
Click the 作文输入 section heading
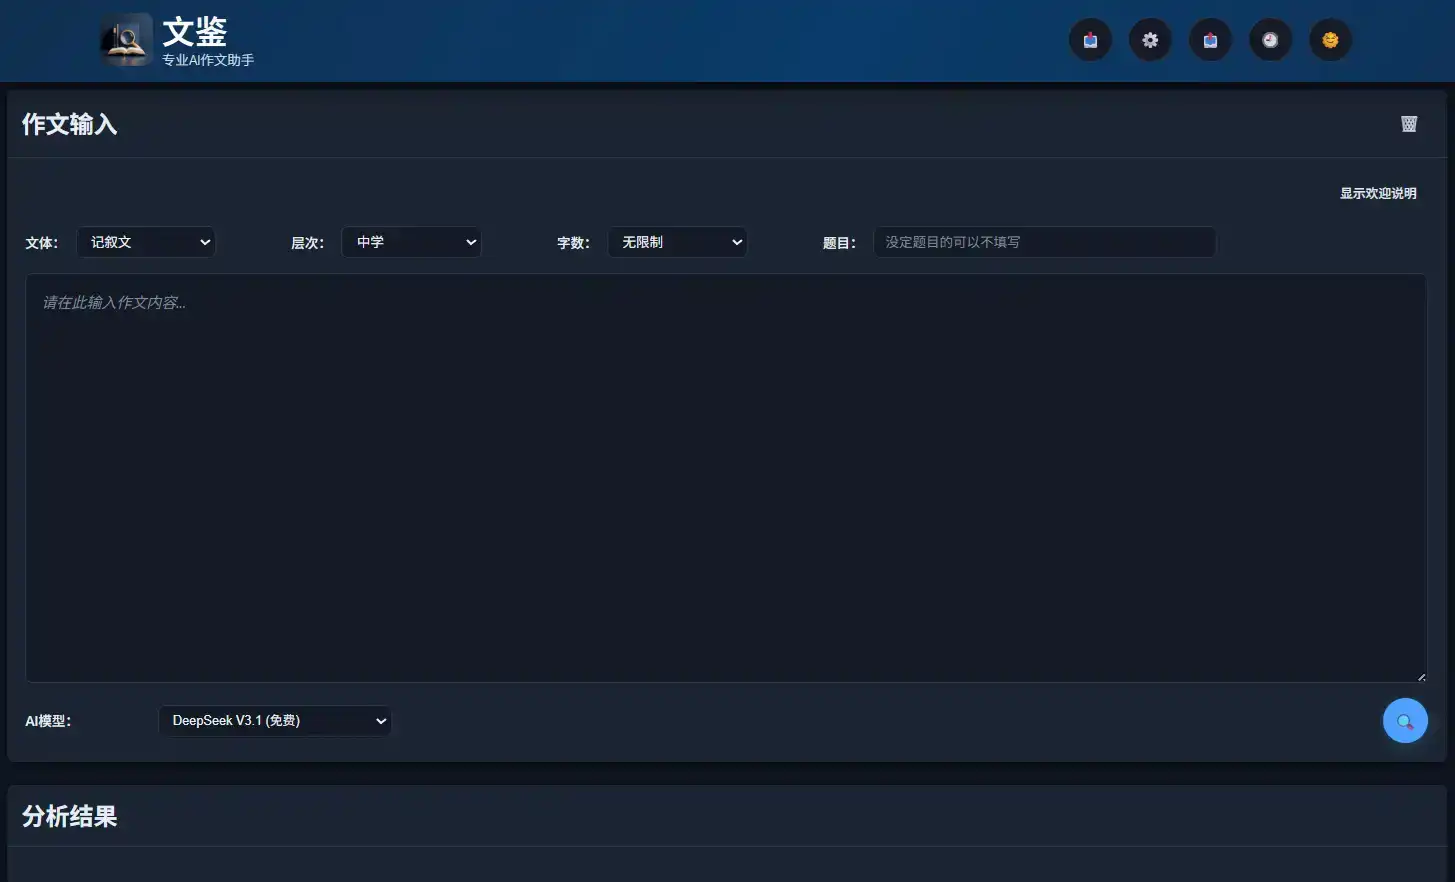(70, 124)
